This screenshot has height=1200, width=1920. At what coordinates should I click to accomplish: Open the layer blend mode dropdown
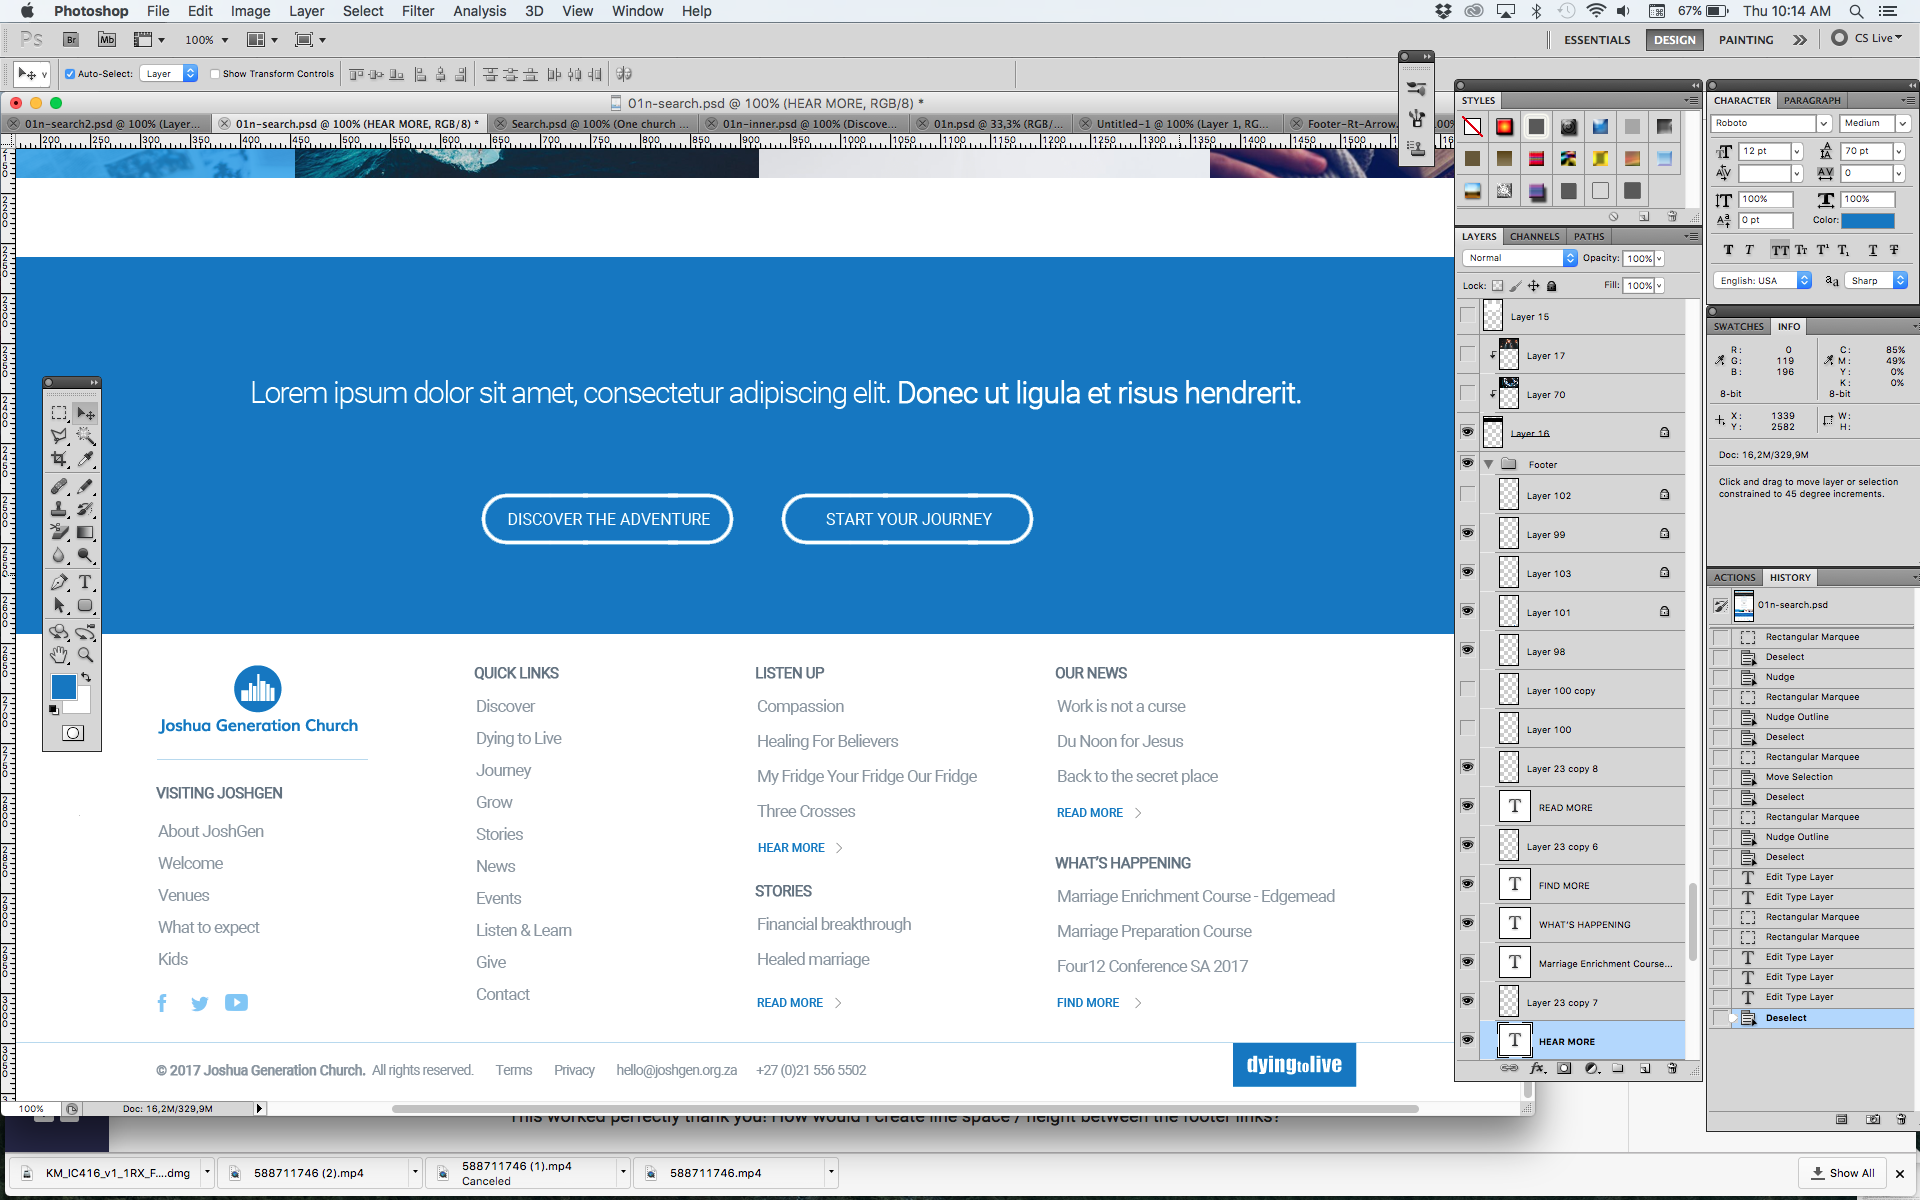[1520, 258]
